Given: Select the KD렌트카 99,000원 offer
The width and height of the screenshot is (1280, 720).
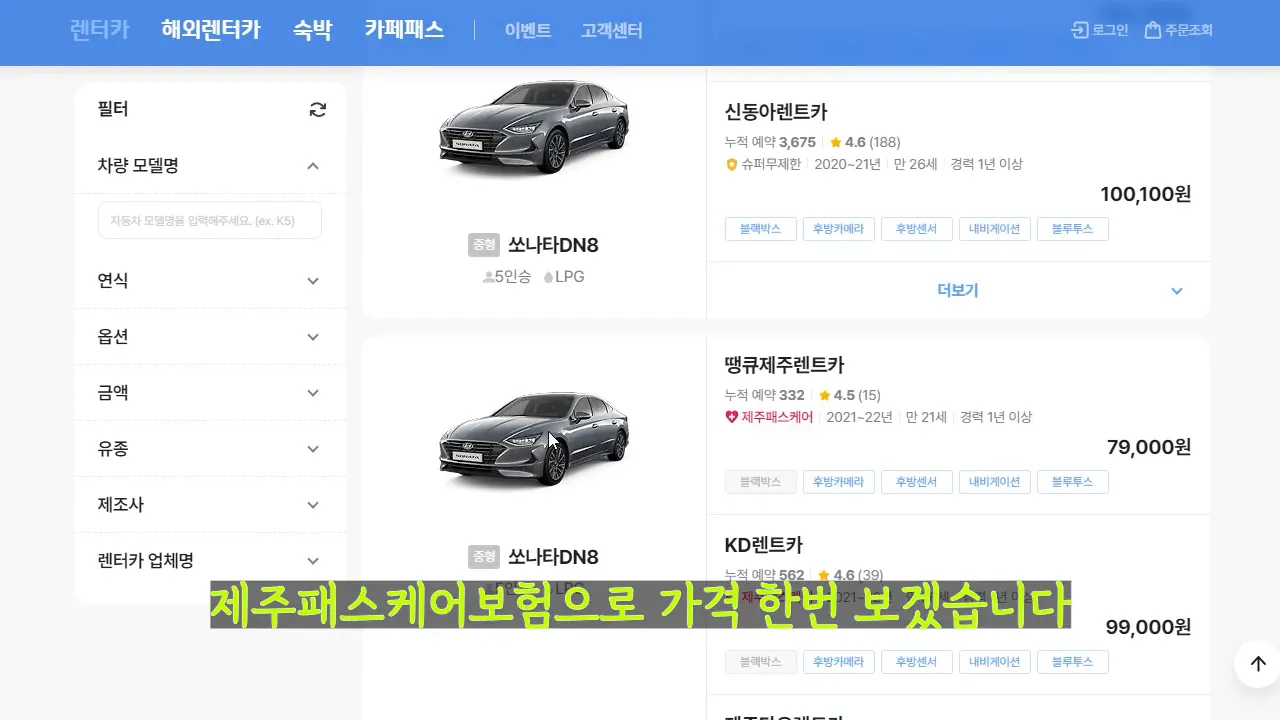Looking at the screenshot, I should [958, 604].
